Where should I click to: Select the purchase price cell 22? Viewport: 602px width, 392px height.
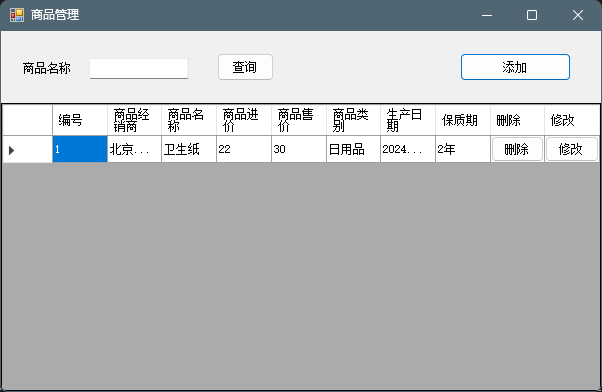tap(244, 149)
